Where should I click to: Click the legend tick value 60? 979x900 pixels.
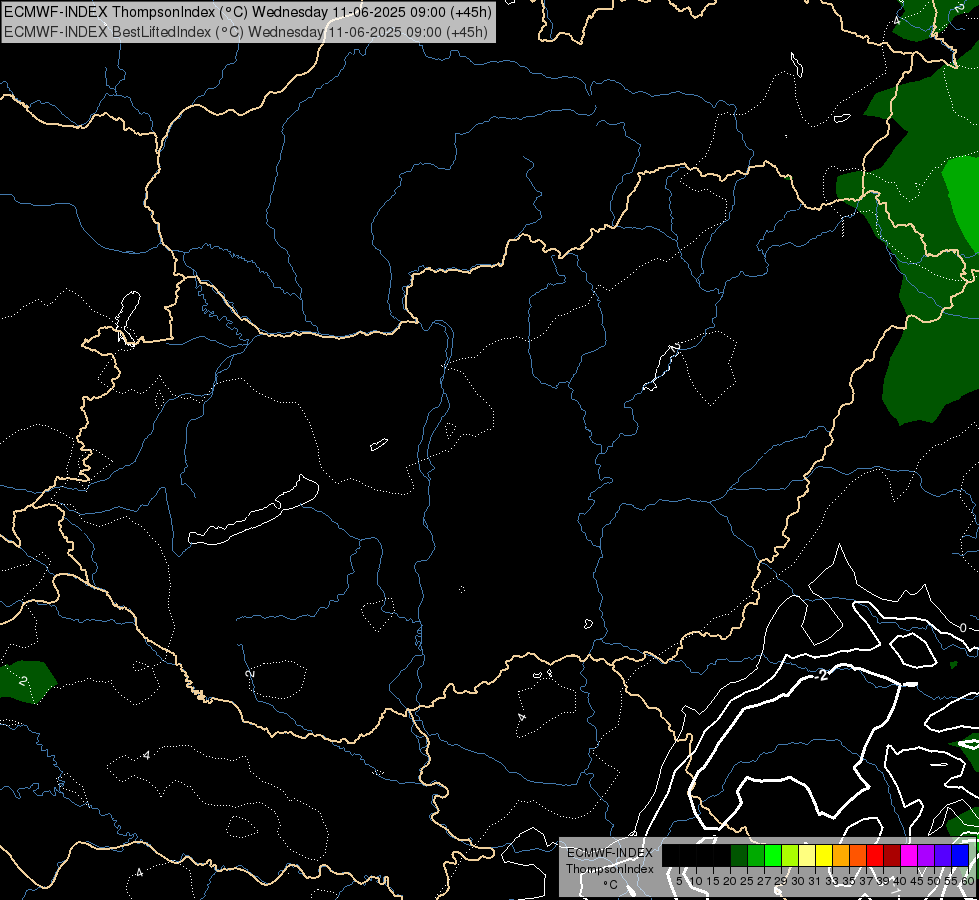(968, 881)
